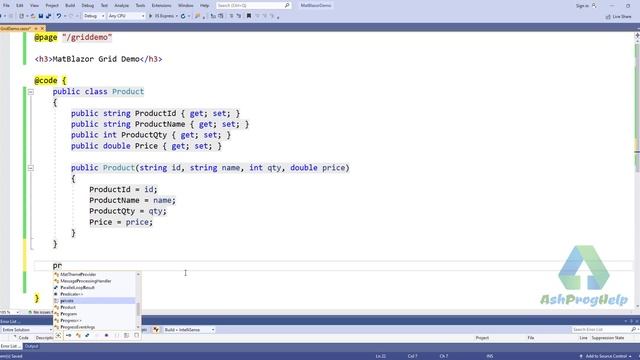Open the IIS Express dropdown arrow
The image size is (640, 360).
click(176, 16)
